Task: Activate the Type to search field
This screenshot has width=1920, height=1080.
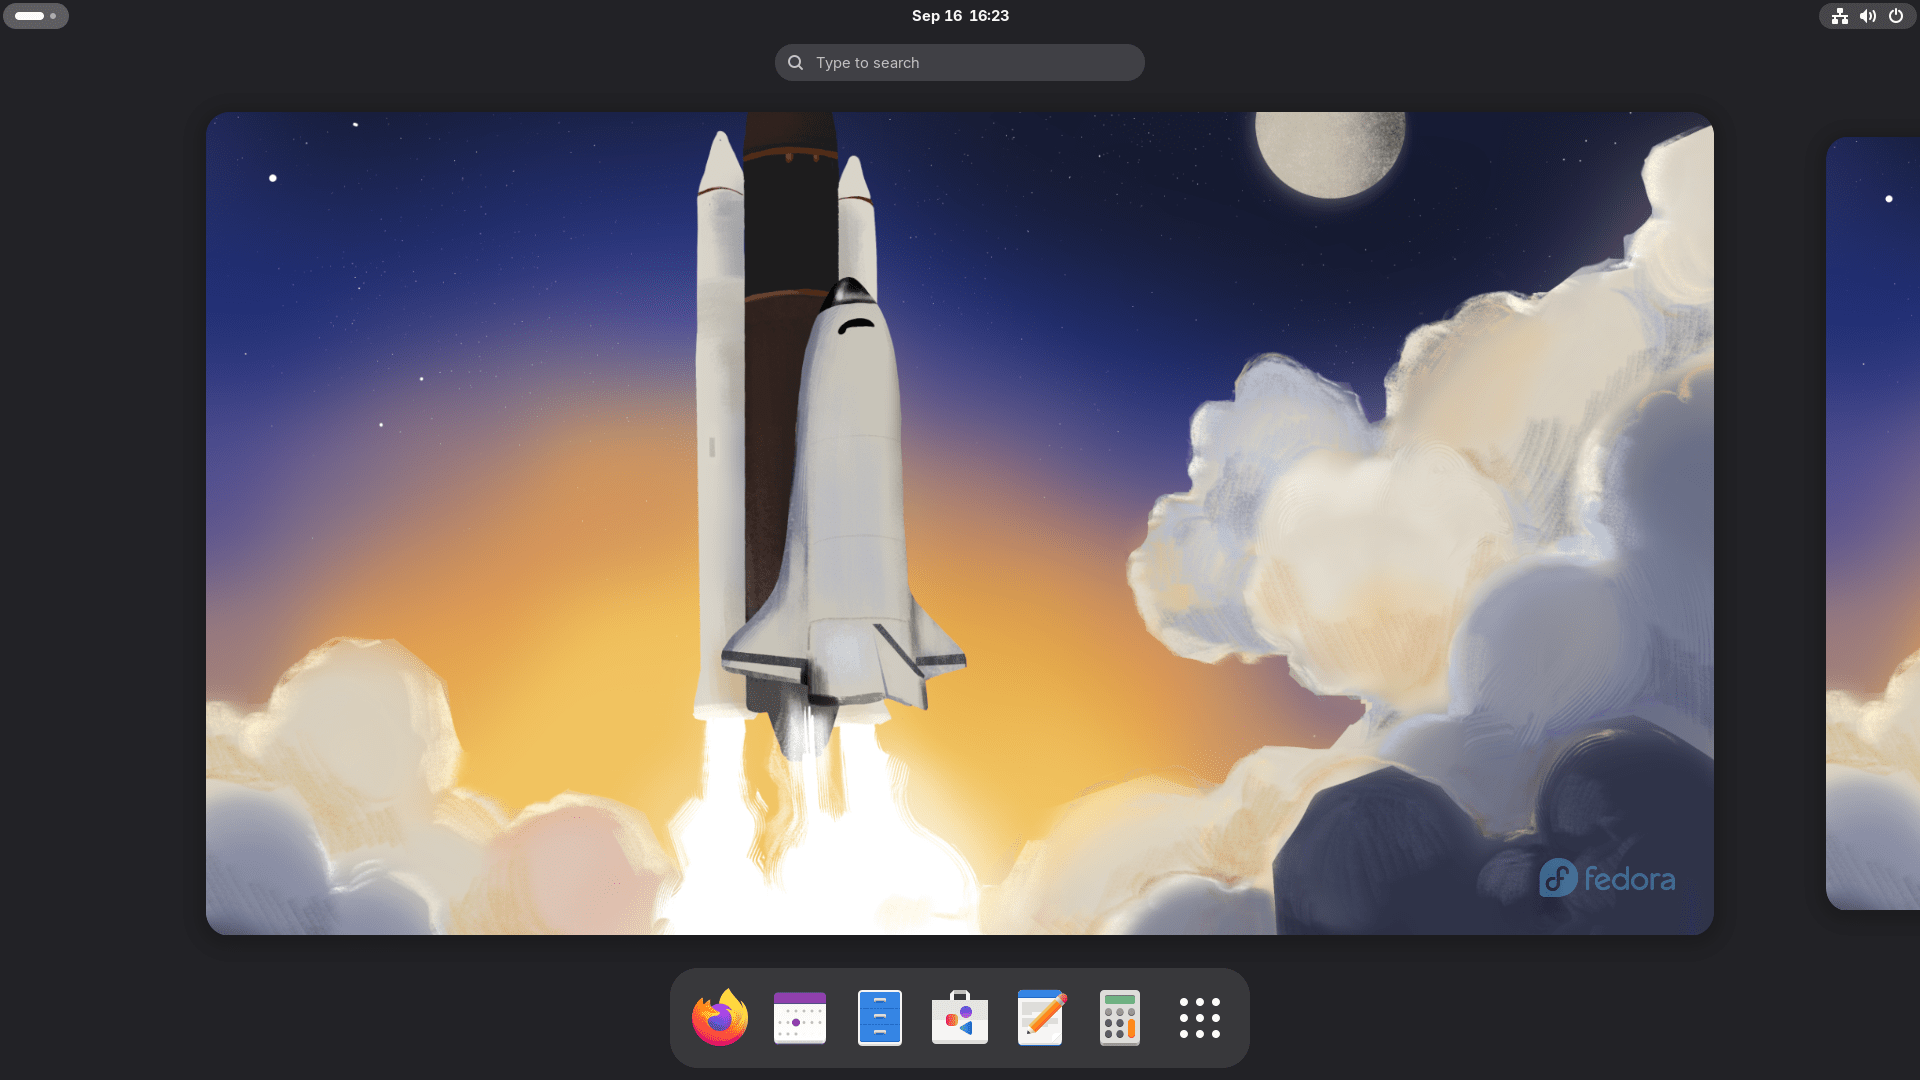Action: (x=959, y=62)
